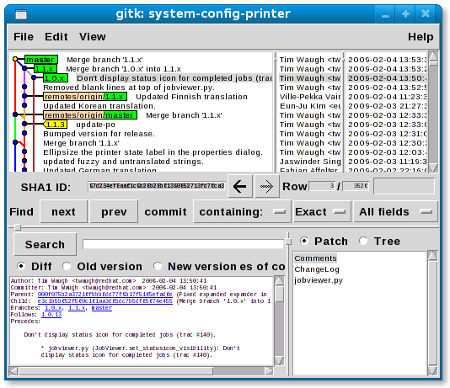This screenshot has width=450, height=388.
Task: Click the 1.0.13 Follows tag link
Action: [52, 314]
